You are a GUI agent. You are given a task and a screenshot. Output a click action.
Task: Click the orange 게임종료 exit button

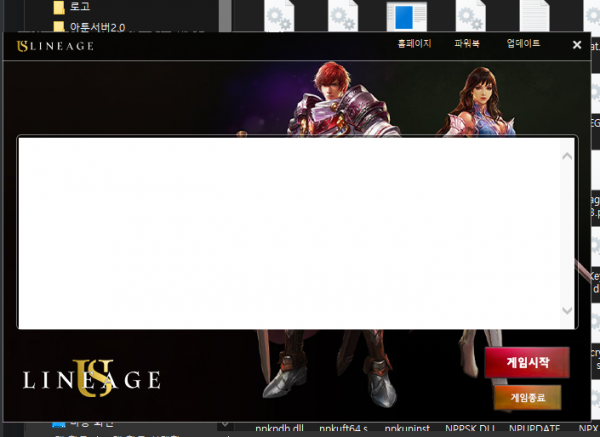tap(527, 398)
